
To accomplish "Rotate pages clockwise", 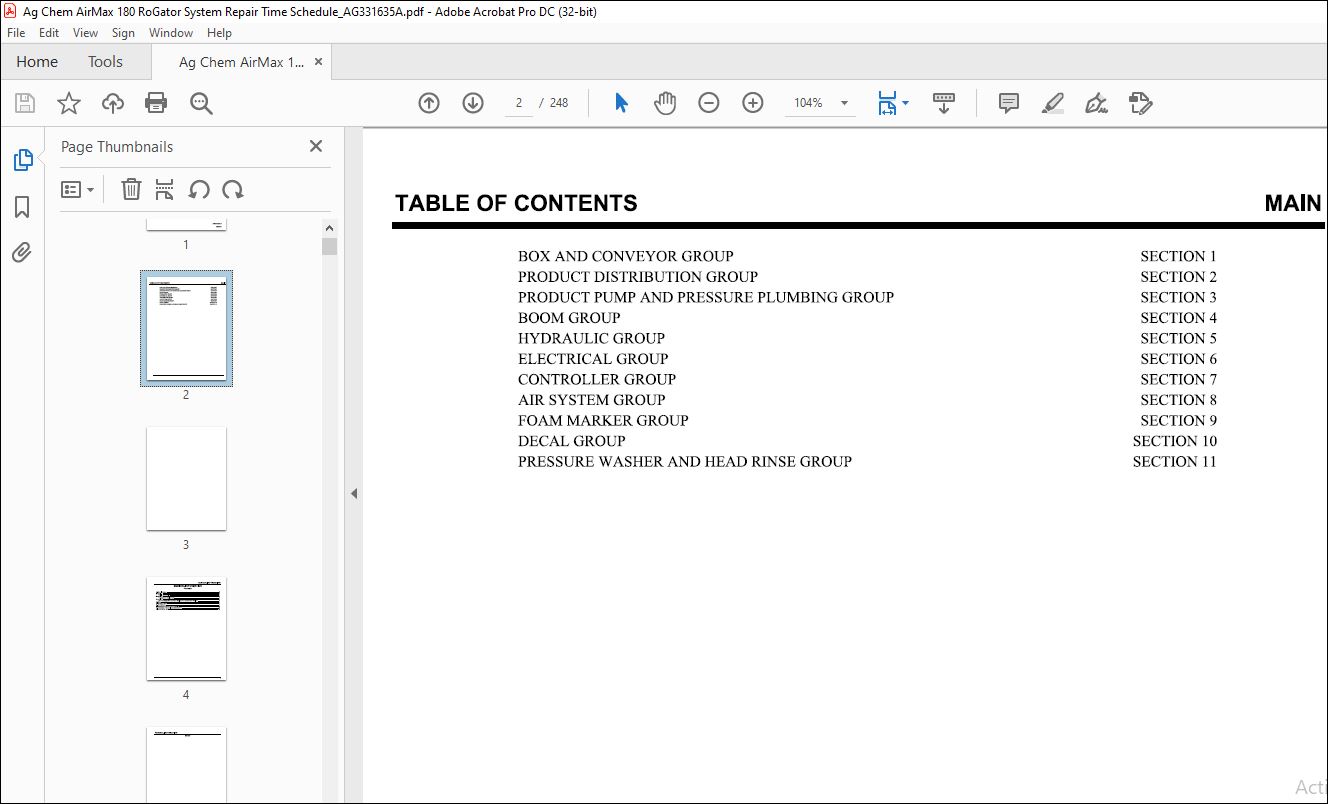I will [x=233, y=189].
